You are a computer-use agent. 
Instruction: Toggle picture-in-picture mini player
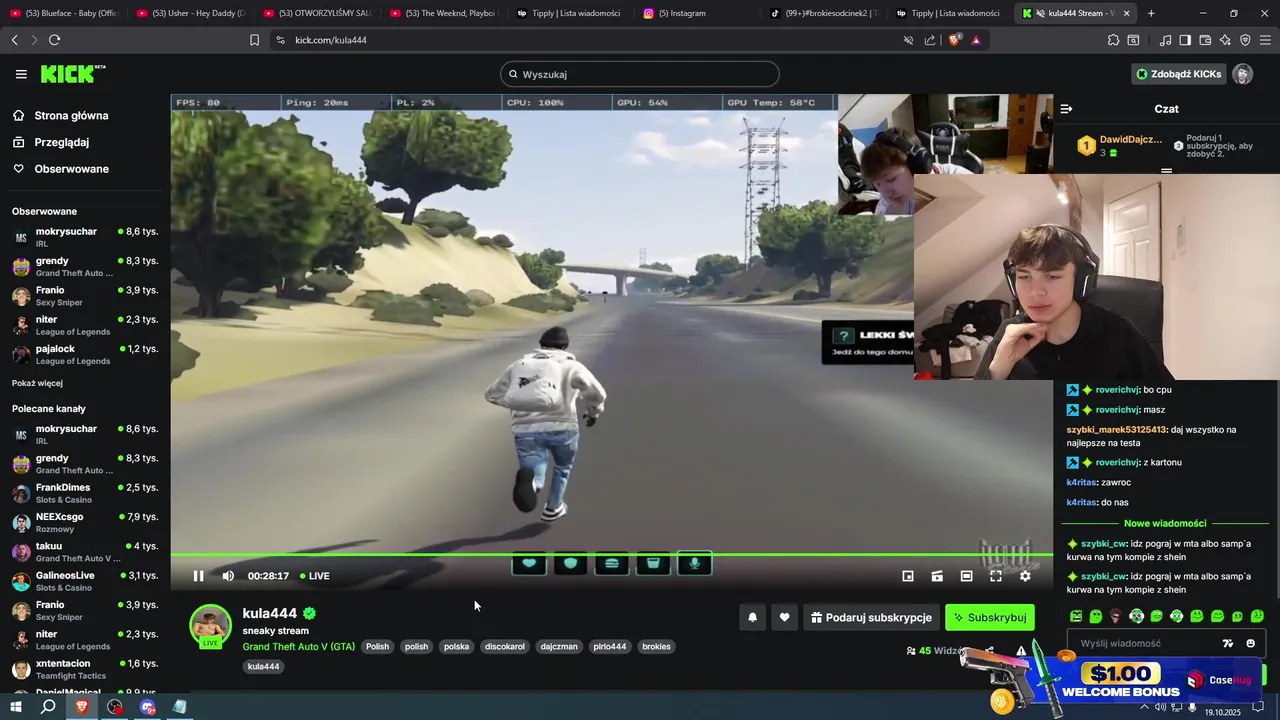tap(908, 576)
